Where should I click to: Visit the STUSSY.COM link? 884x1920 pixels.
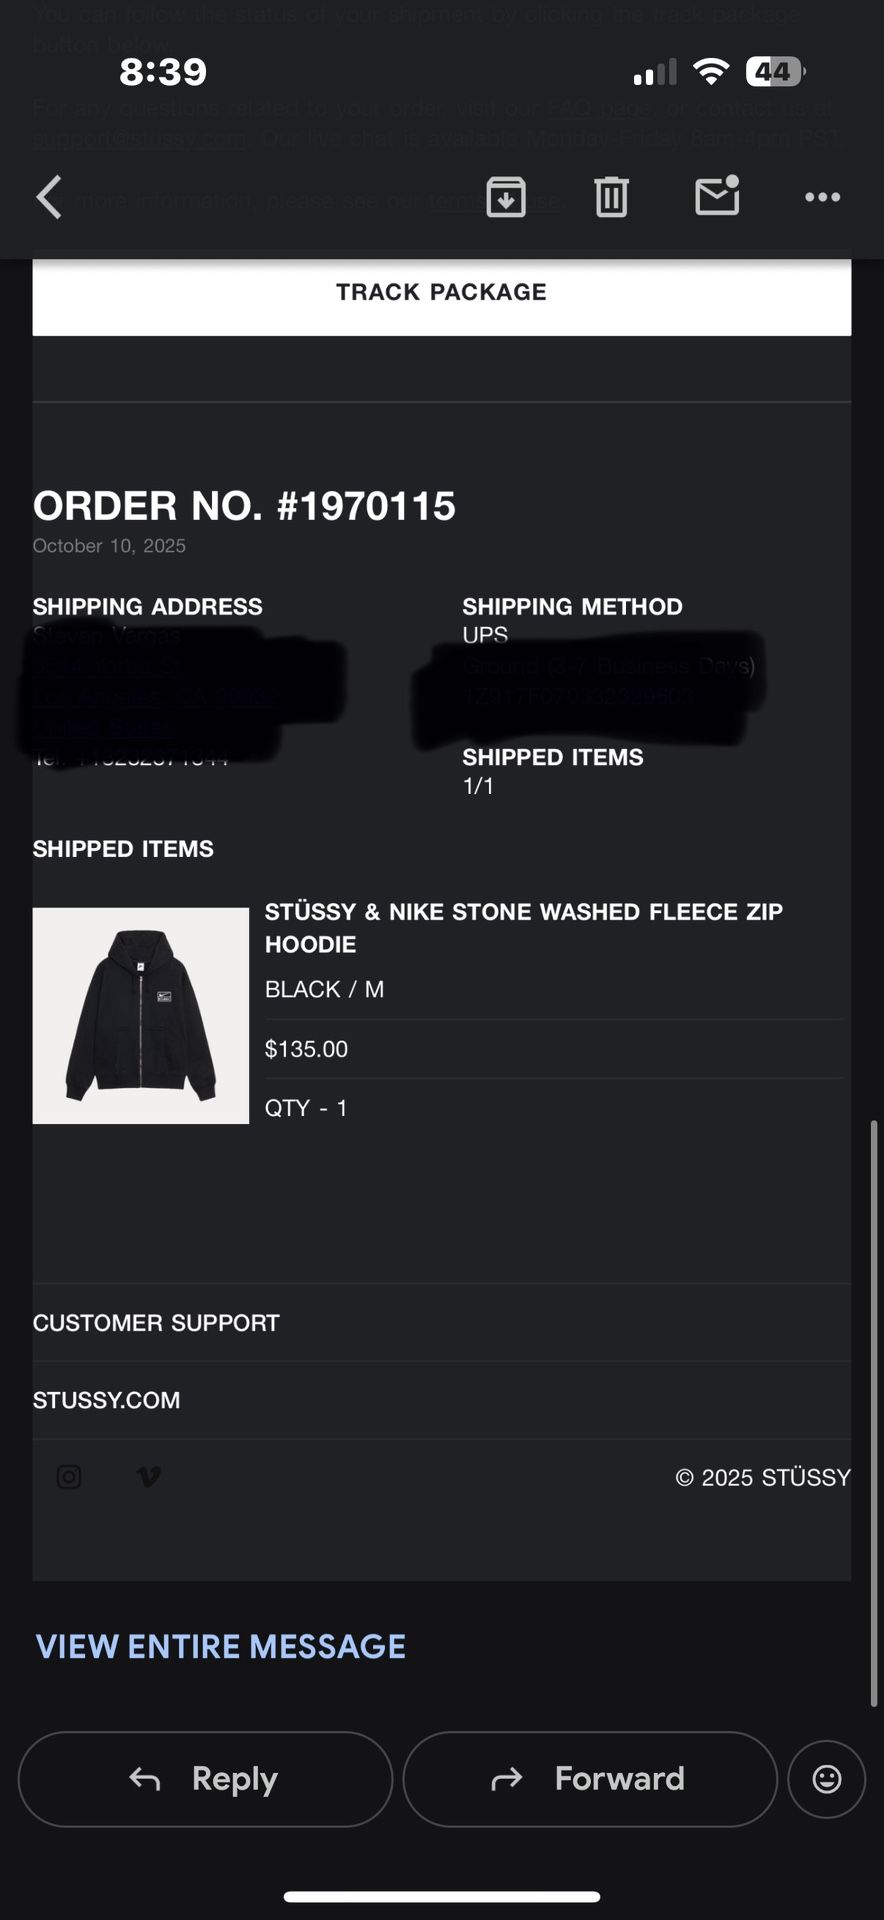[x=107, y=1400]
